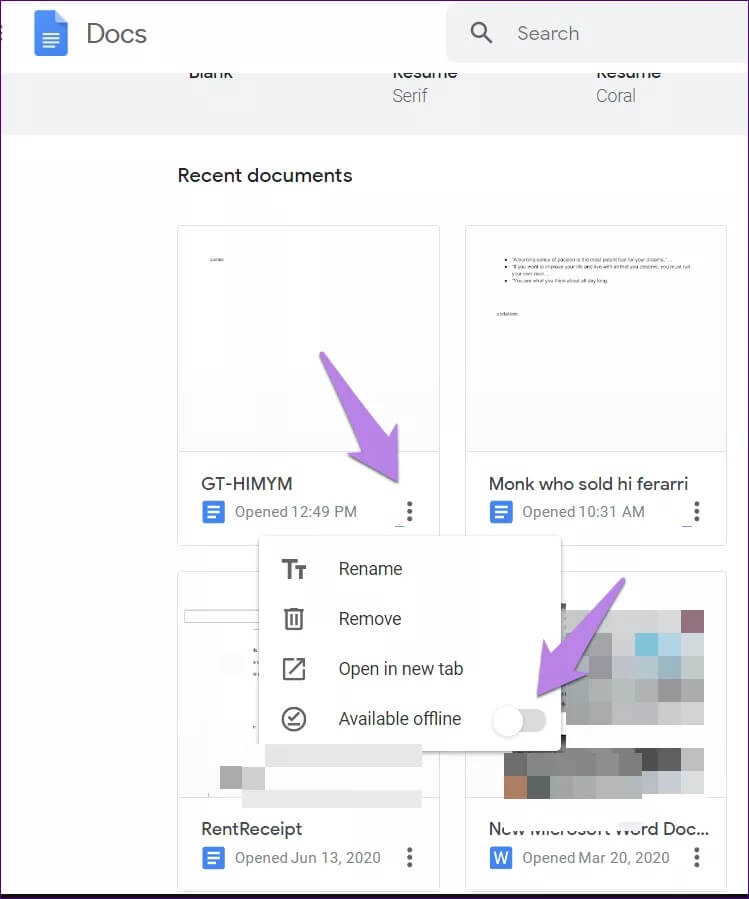Image resolution: width=749 pixels, height=899 pixels.
Task: Select the Coral resume template label
Action: [616, 95]
